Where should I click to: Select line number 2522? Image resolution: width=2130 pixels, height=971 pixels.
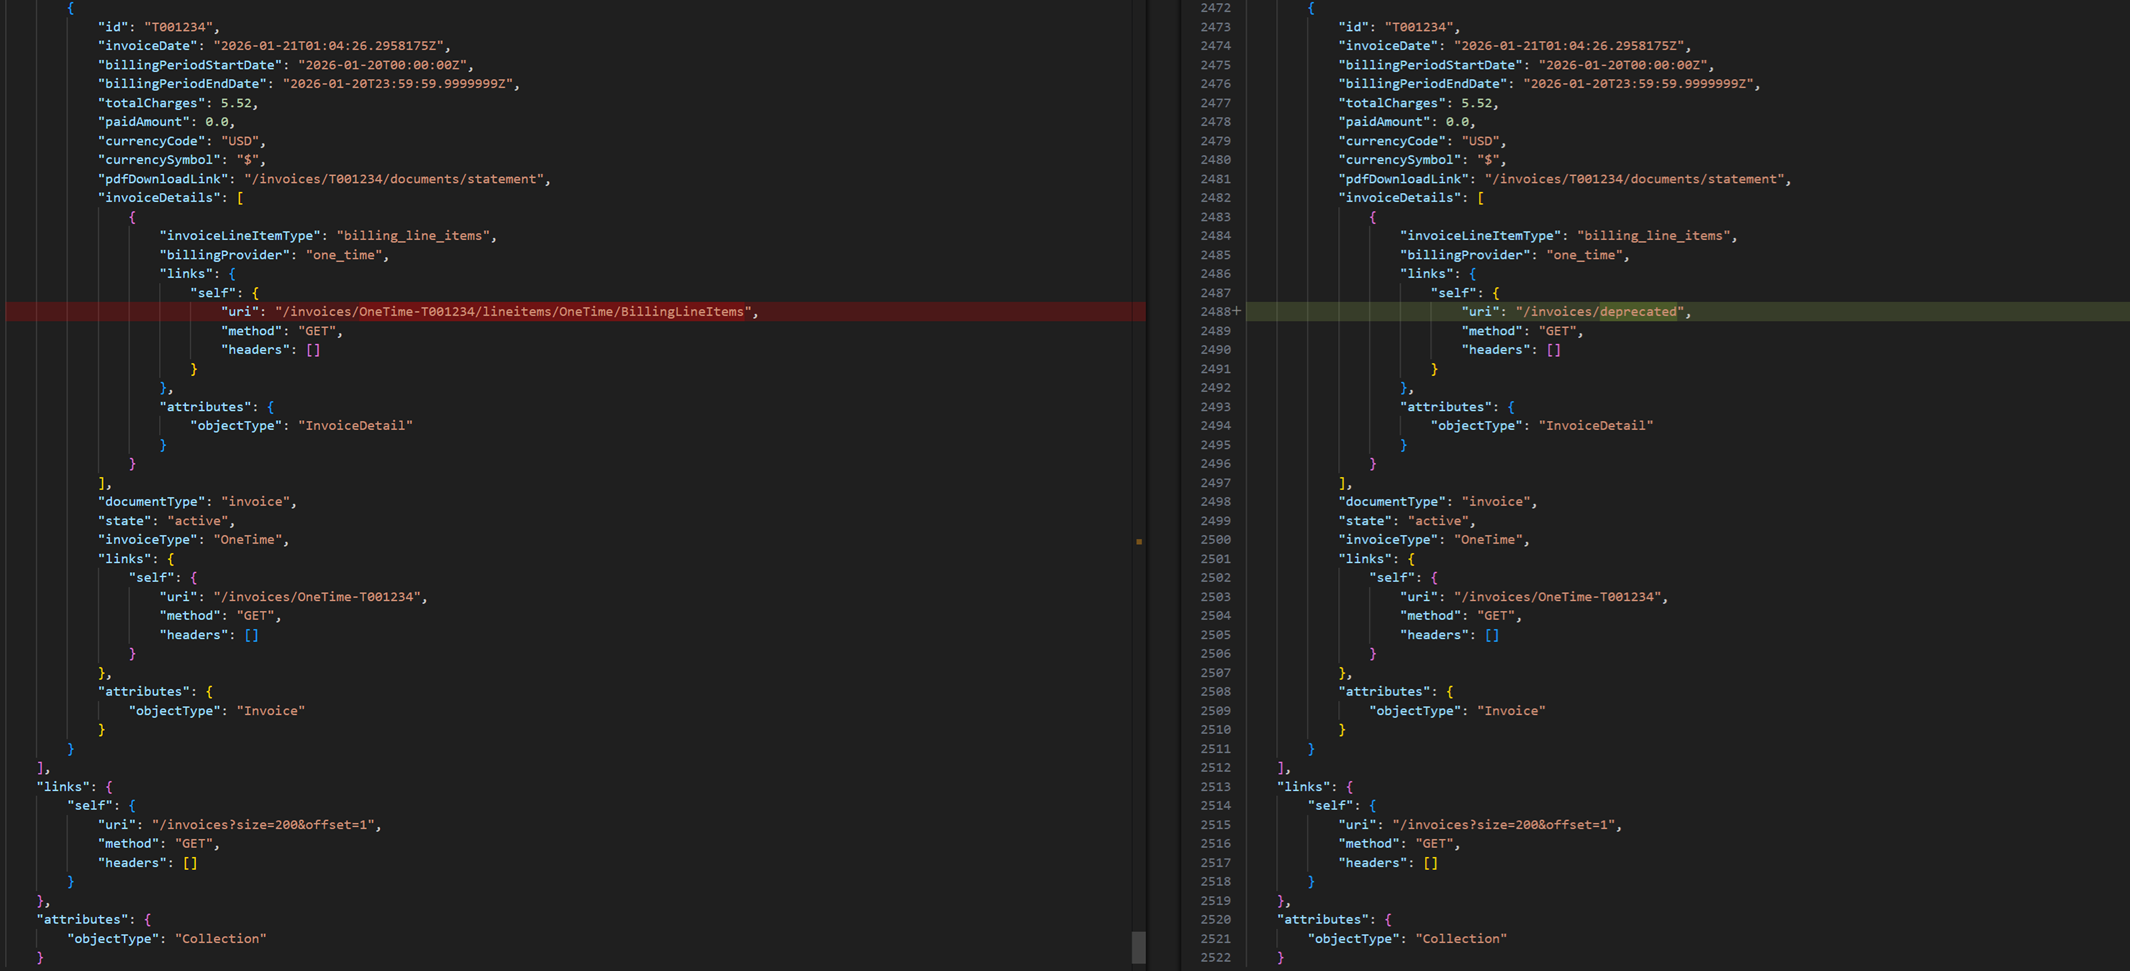pos(1216,958)
